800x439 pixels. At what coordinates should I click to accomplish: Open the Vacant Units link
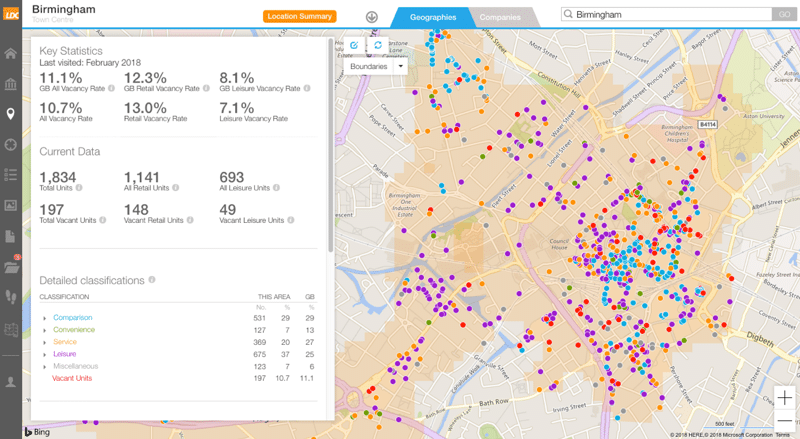click(x=72, y=378)
